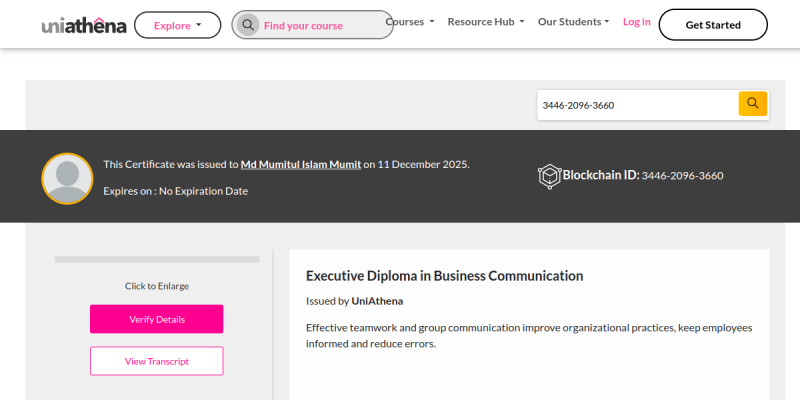The image size is (800, 400).
Task: Click the Blockchain cube icon
Action: [549, 177]
